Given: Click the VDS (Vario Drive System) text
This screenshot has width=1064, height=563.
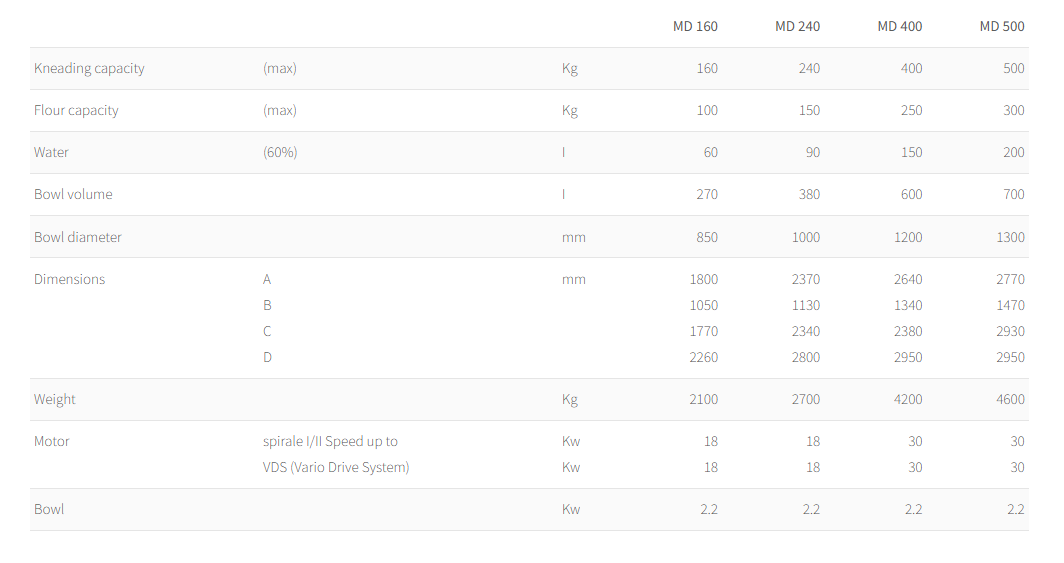Looking at the screenshot, I should click(336, 467).
